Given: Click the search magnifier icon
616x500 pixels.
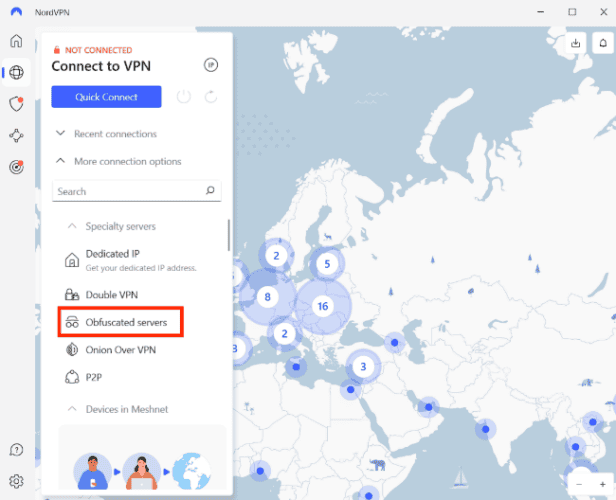Looking at the screenshot, I should (210, 190).
